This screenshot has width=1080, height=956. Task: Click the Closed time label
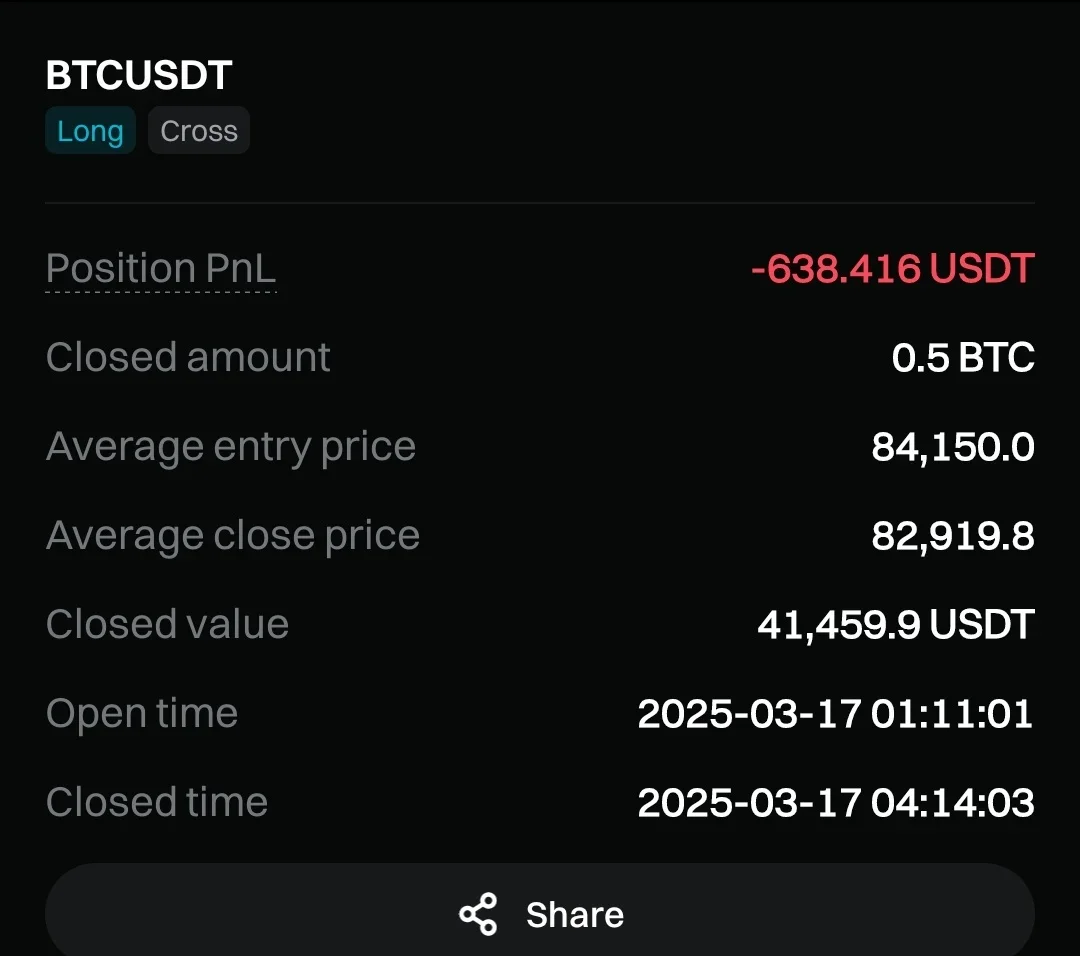tap(157, 803)
